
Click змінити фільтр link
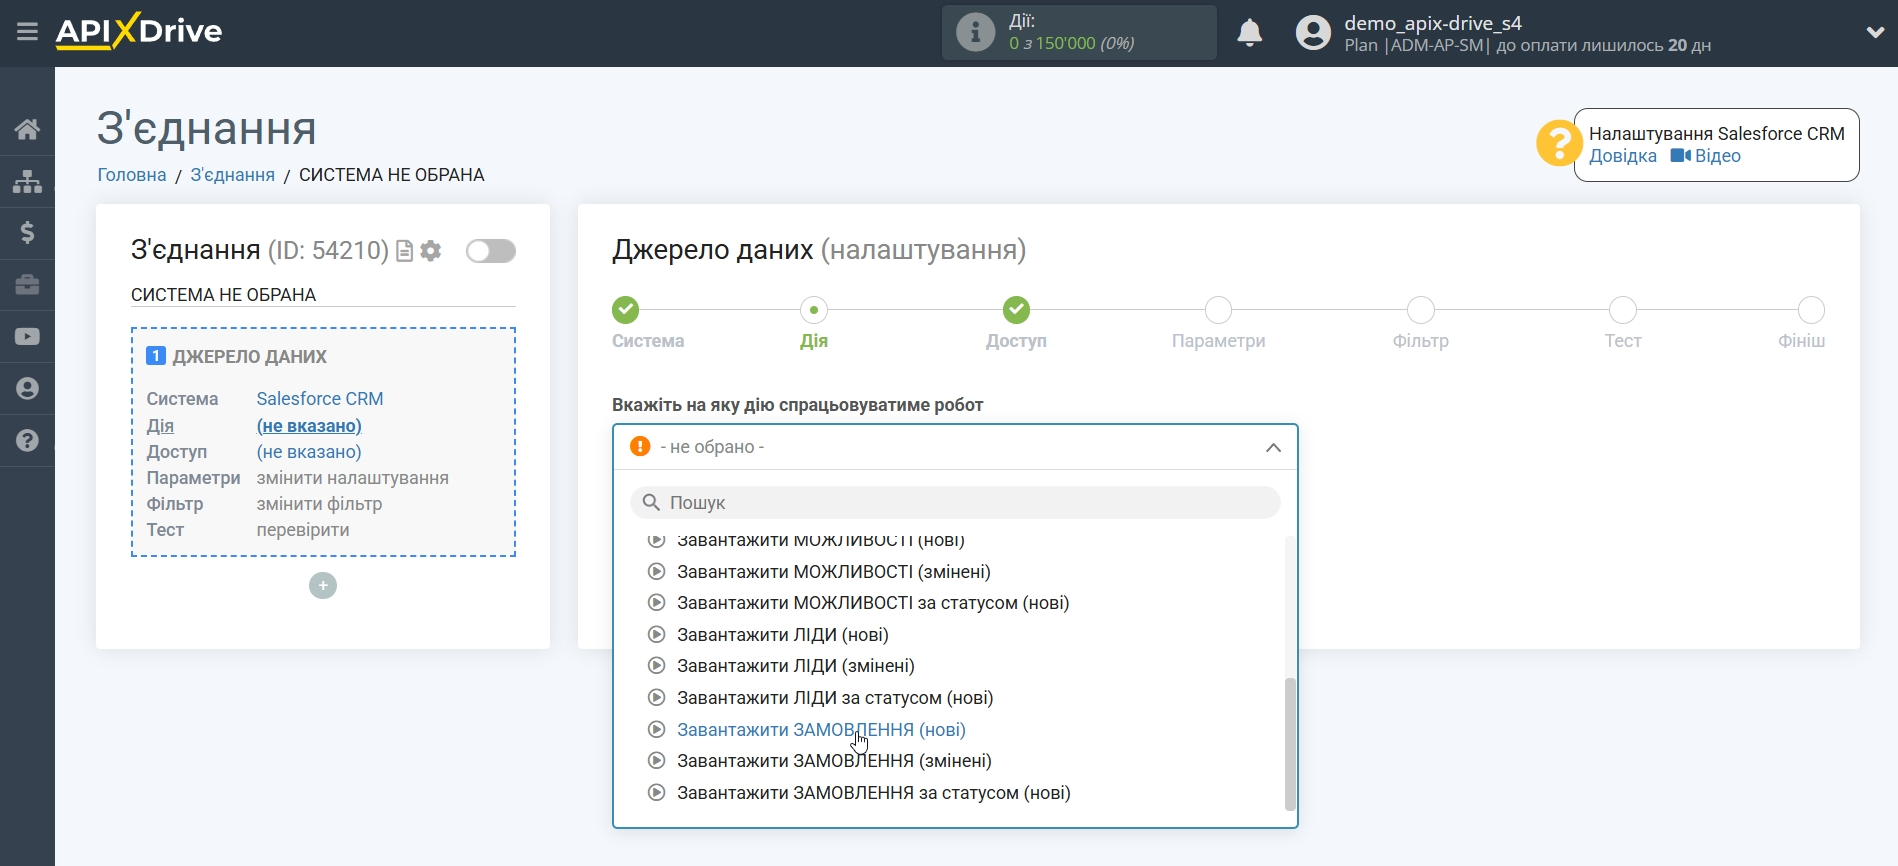[319, 504]
